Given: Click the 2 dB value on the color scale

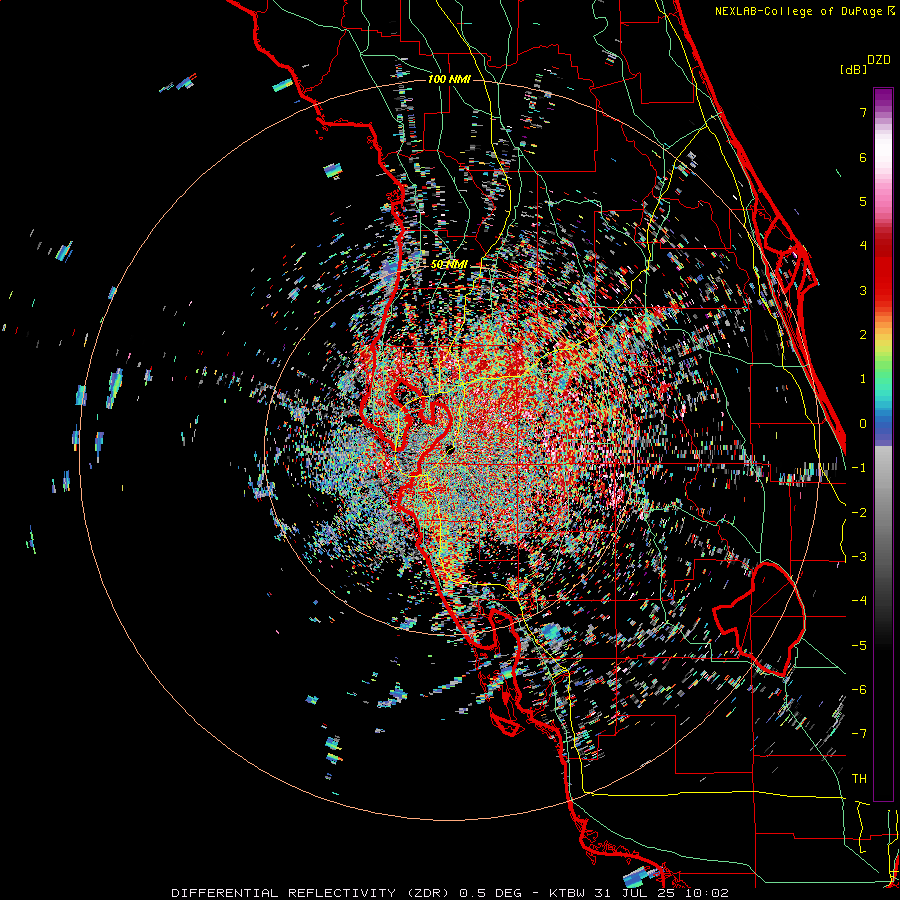Looking at the screenshot, I should coord(863,335).
